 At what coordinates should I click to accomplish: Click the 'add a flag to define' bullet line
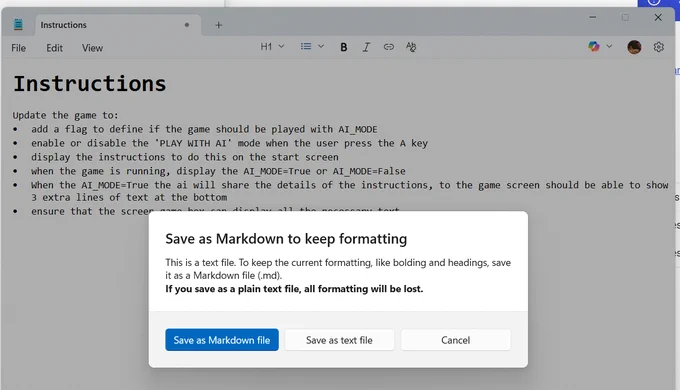[204, 129]
